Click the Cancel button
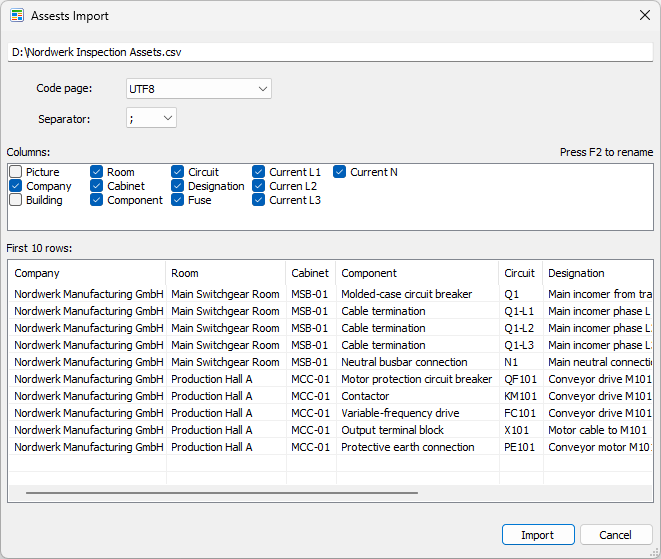Viewport: 661px width, 559px height. pos(616,535)
